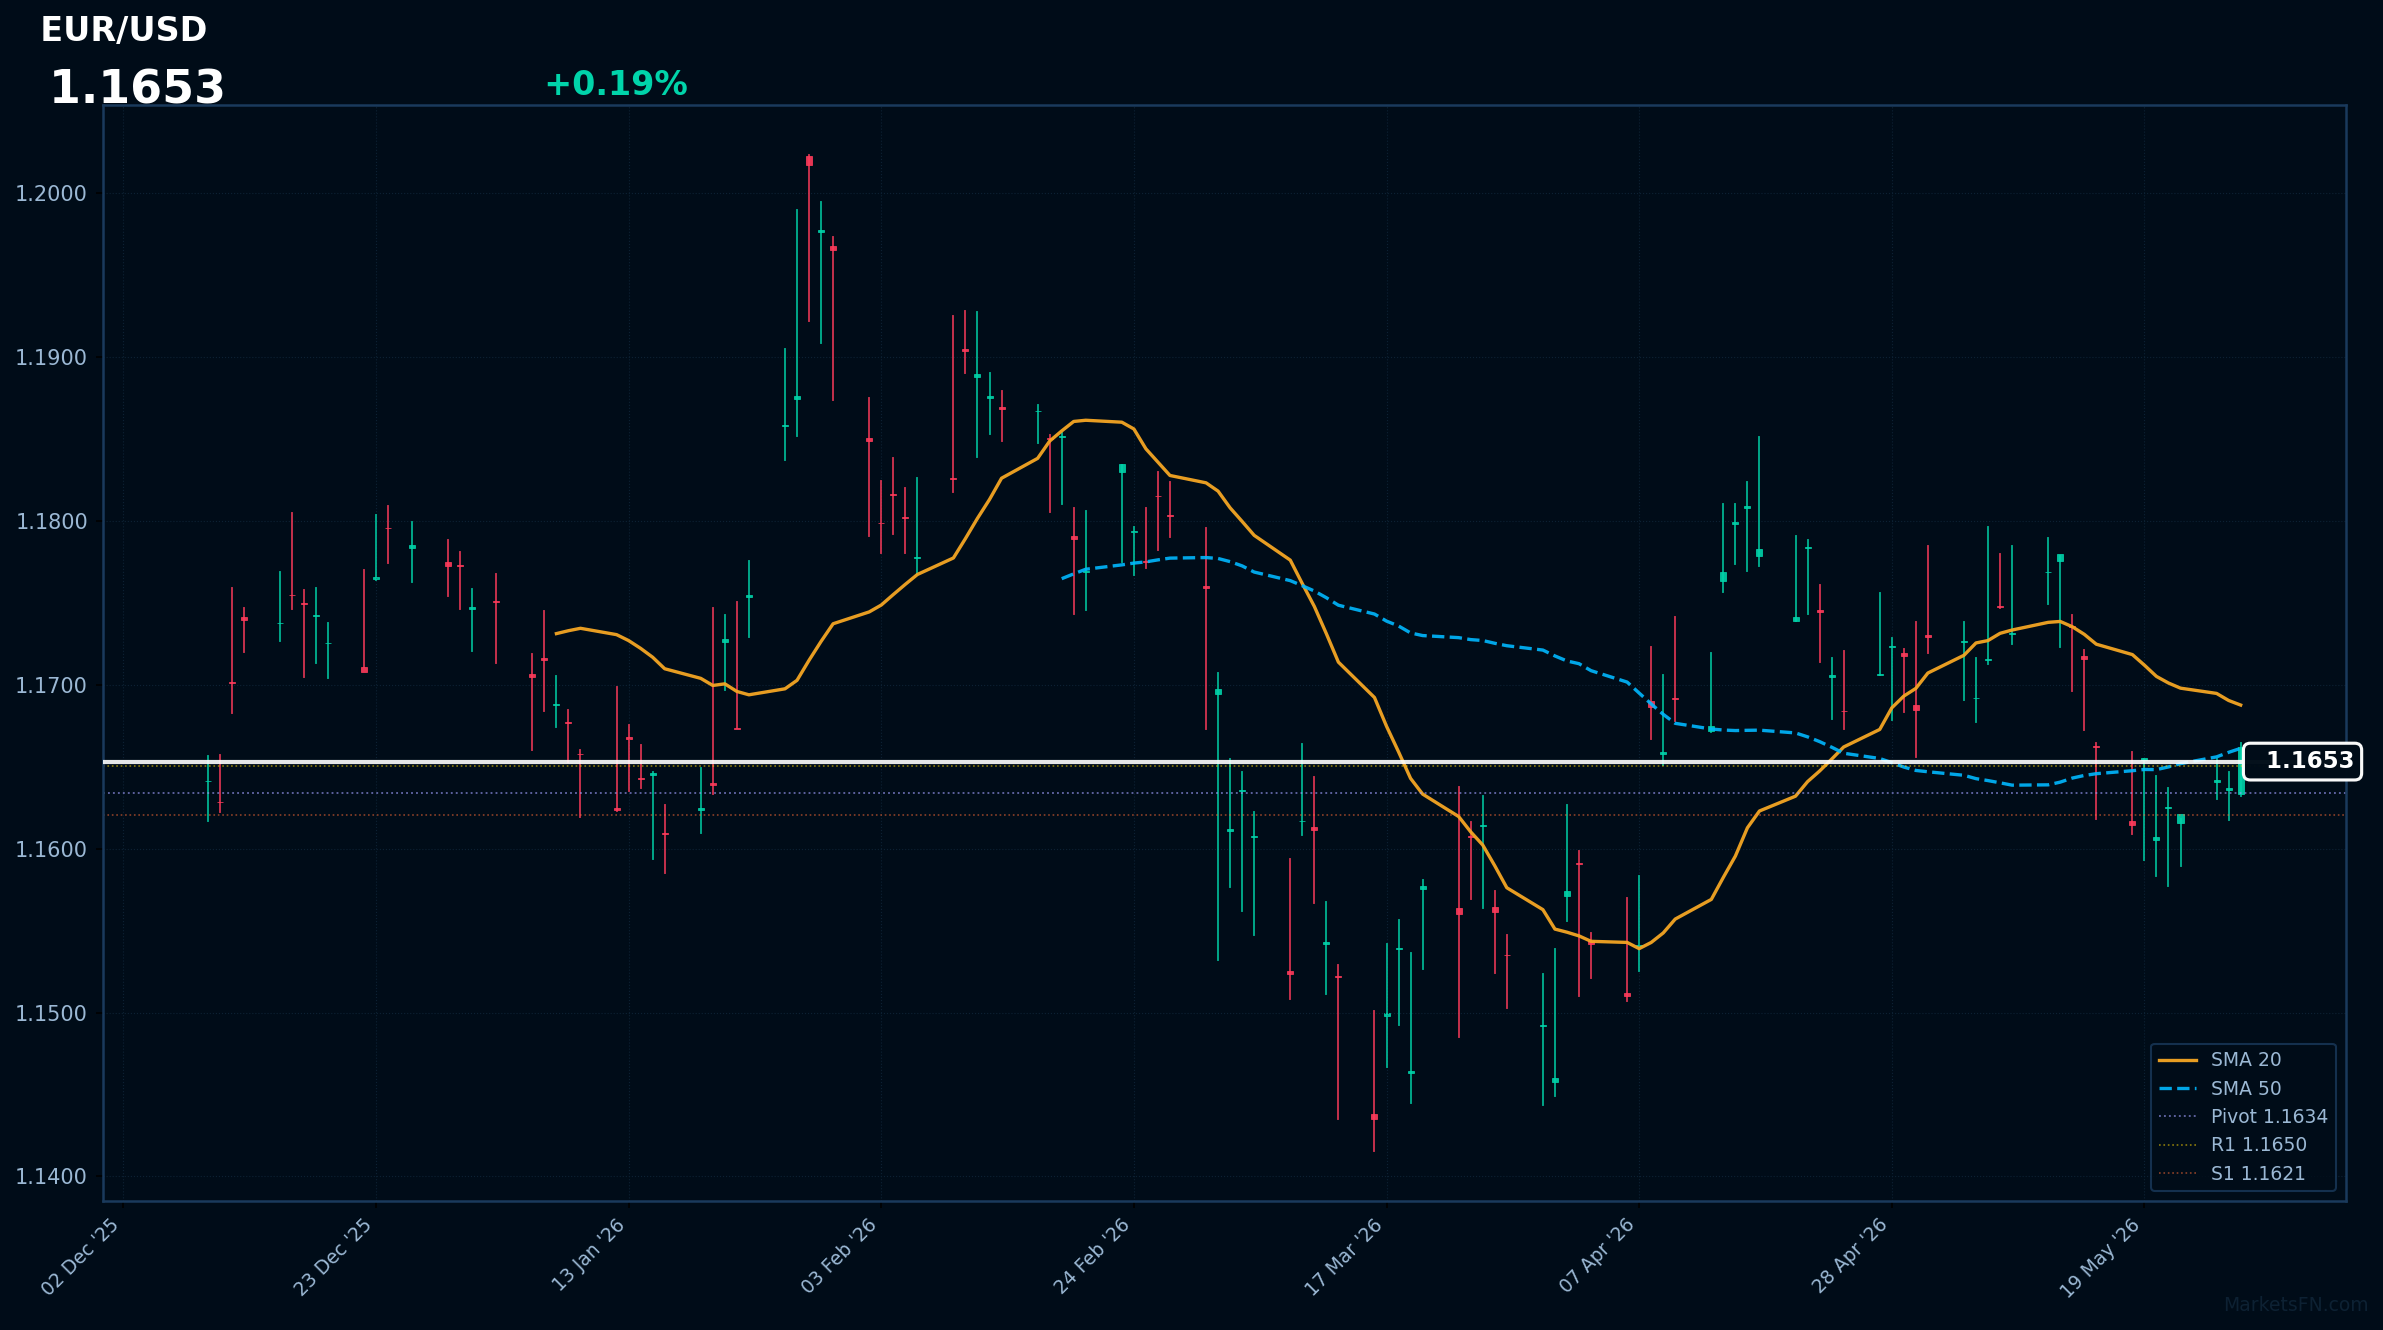Viewport: 2383px width, 1330px height.
Task: Click the orange SMA 20 line swatch in legend
Action: pyautogui.click(x=2178, y=1060)
